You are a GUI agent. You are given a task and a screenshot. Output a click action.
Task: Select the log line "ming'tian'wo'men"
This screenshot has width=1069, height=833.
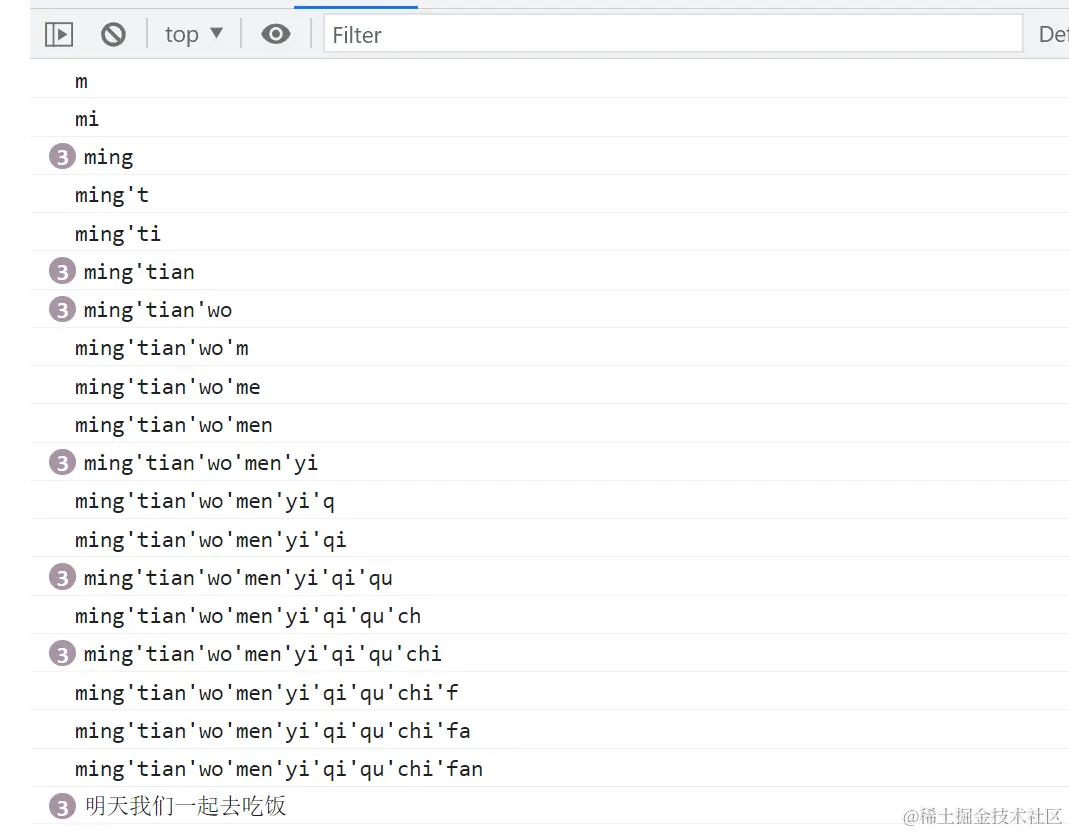point(174,425)
